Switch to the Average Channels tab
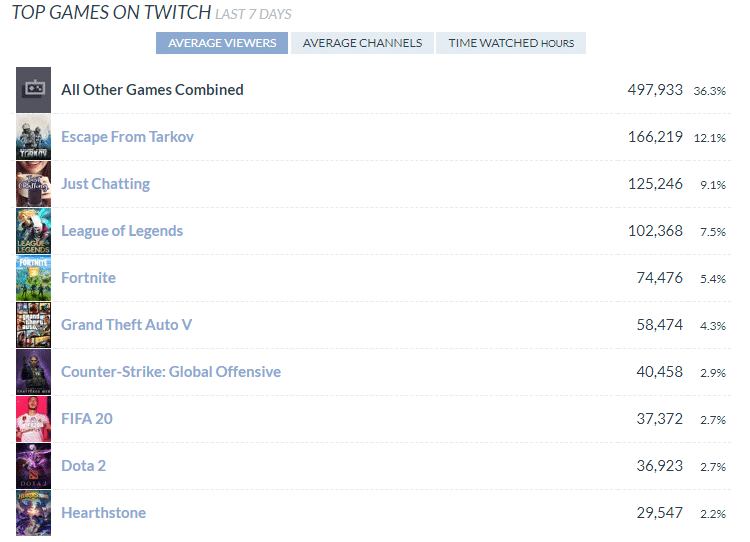The width and height of the screenshot is (750, 542). [362, 43]
